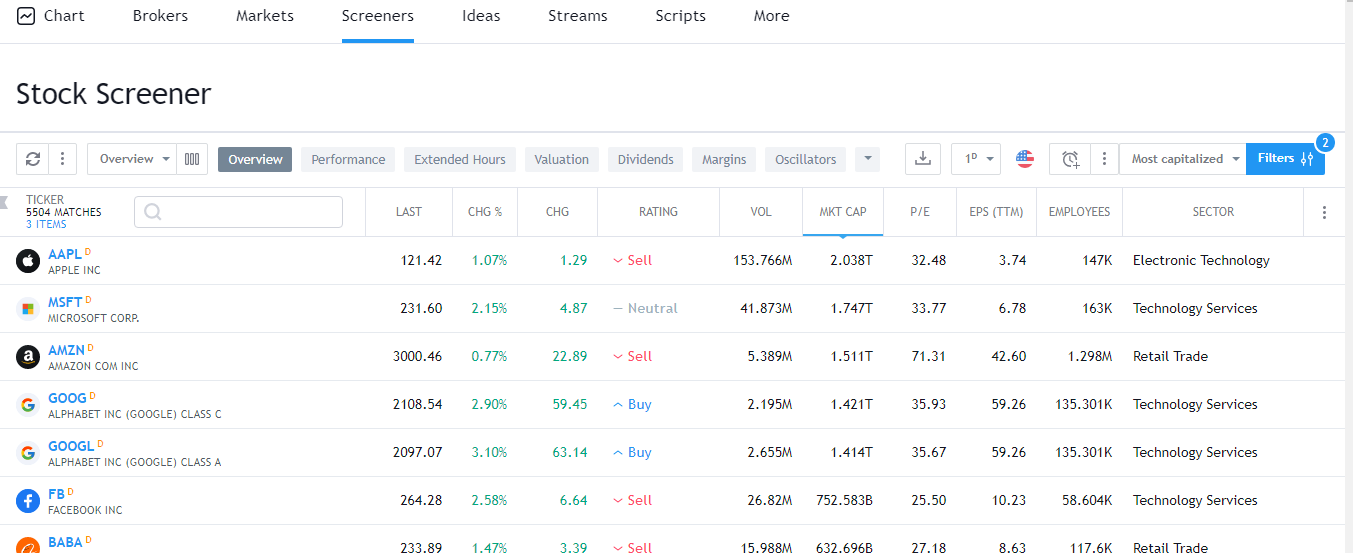This screenshot has height=553, width=1353.
Task: Open the AAPL ticker link
Action: tap(65, 254)
